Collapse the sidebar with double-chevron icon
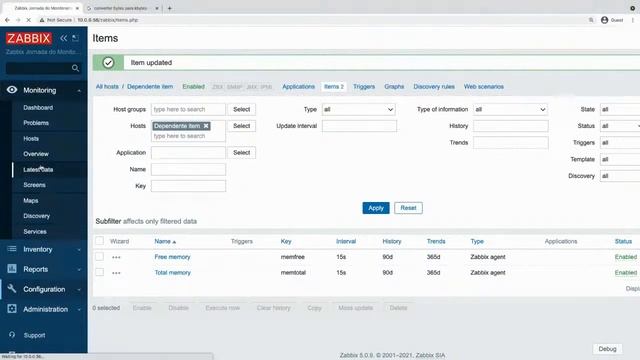This screenshot has width=640, height=360. pyautogui.click(x=64, y=38)
